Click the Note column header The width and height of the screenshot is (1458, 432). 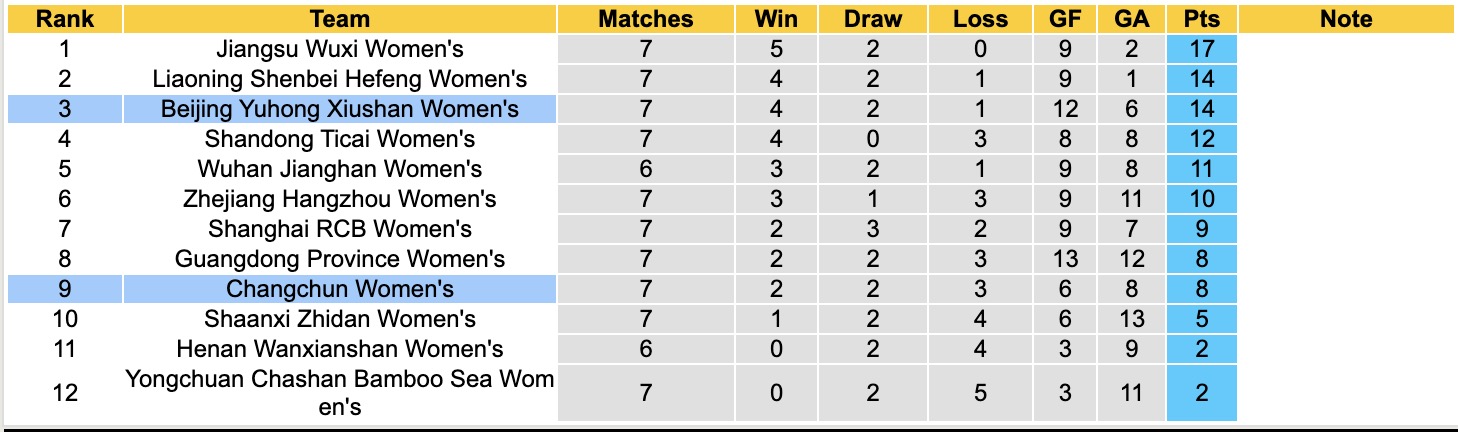tap(1346, 19)
